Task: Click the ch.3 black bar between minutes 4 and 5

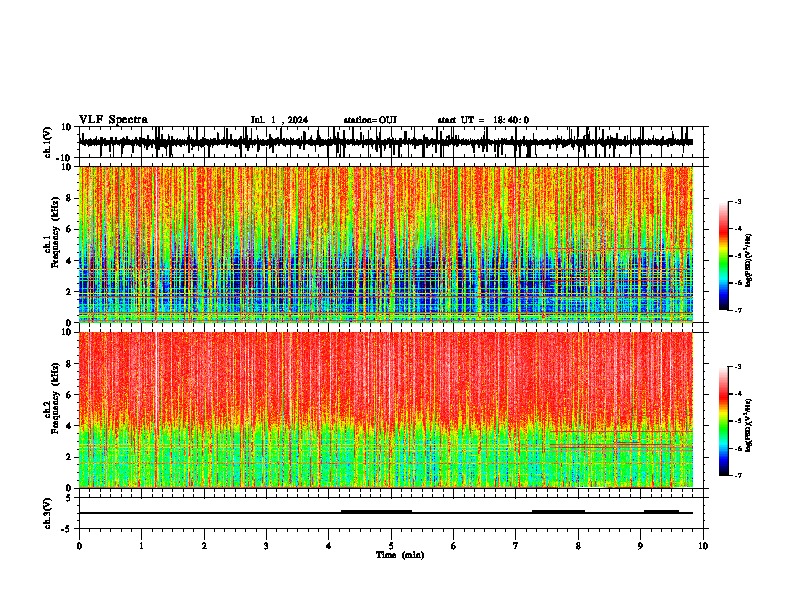Action: [377, 512]
